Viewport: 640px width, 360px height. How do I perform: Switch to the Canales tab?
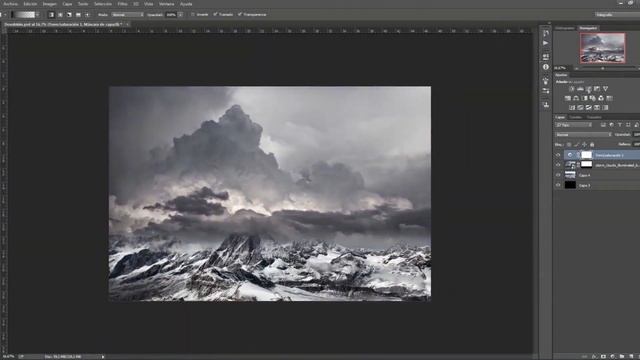coord(576,117)
